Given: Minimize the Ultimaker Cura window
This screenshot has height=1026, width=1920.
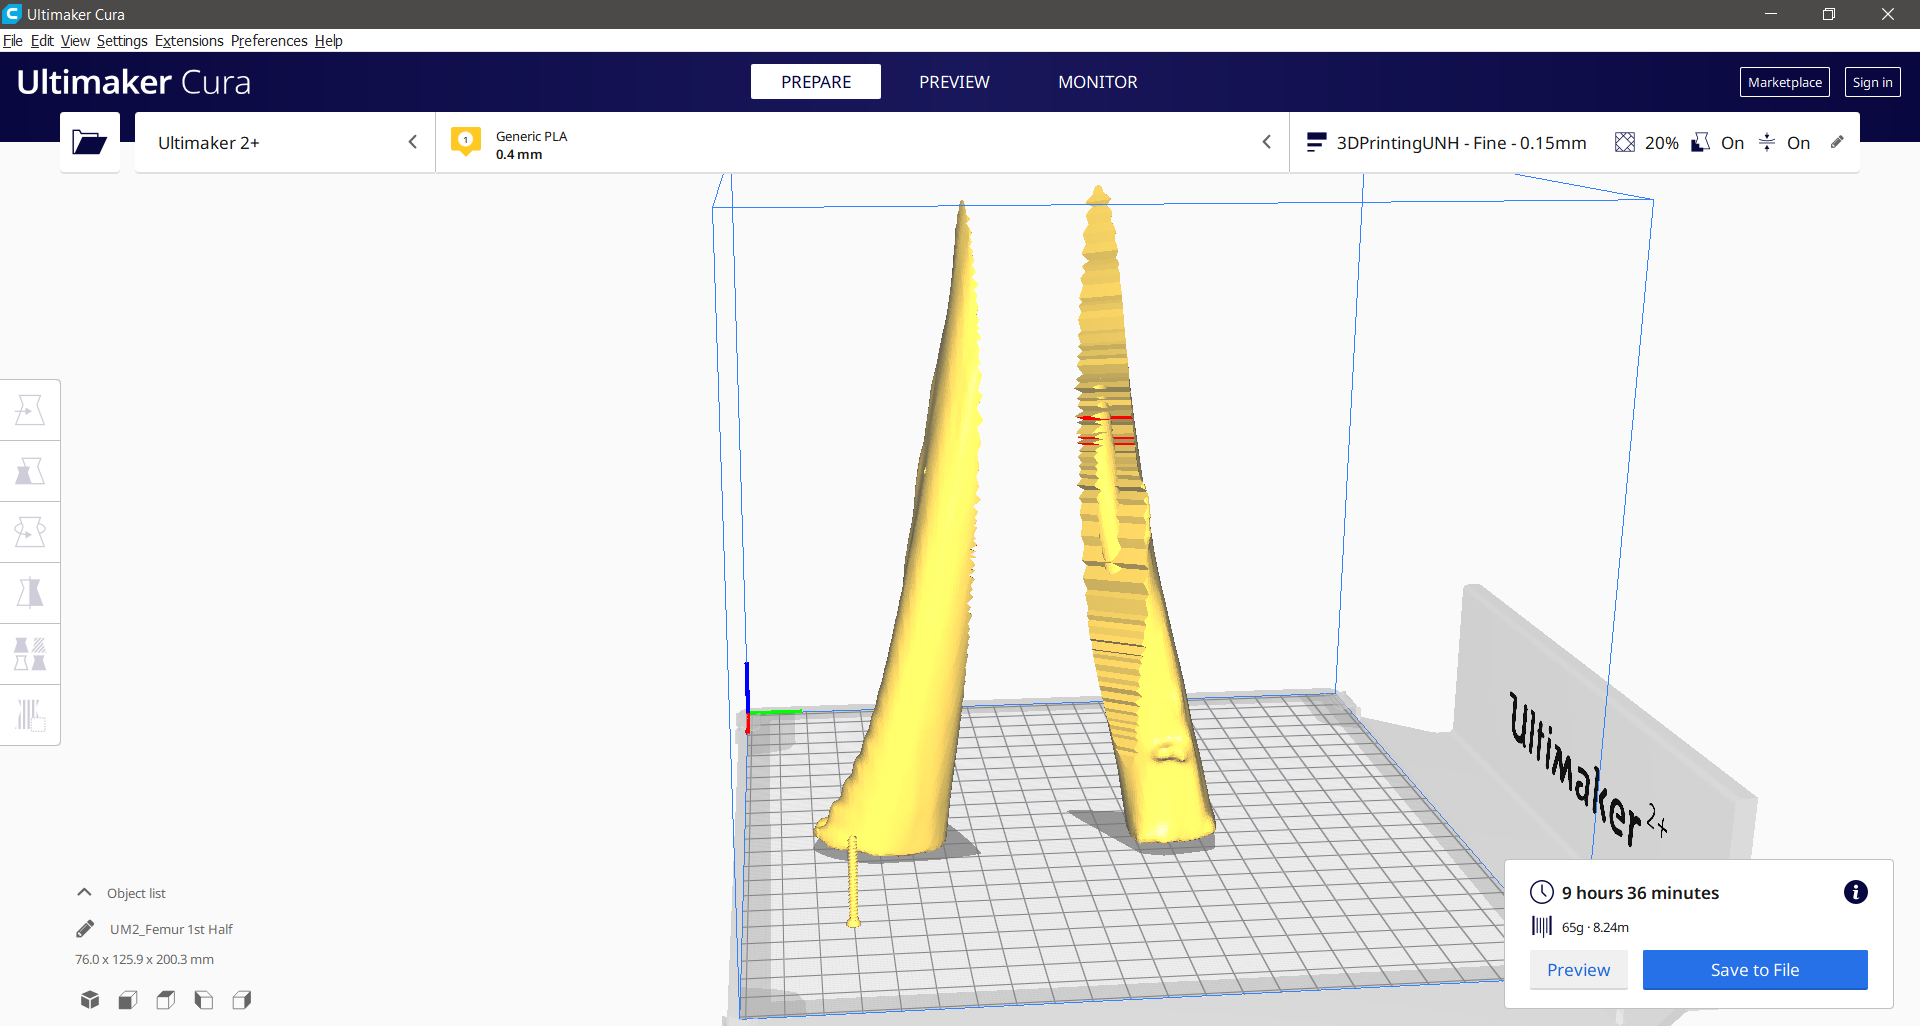Looking at the screenshot, I should [1771, 14].
